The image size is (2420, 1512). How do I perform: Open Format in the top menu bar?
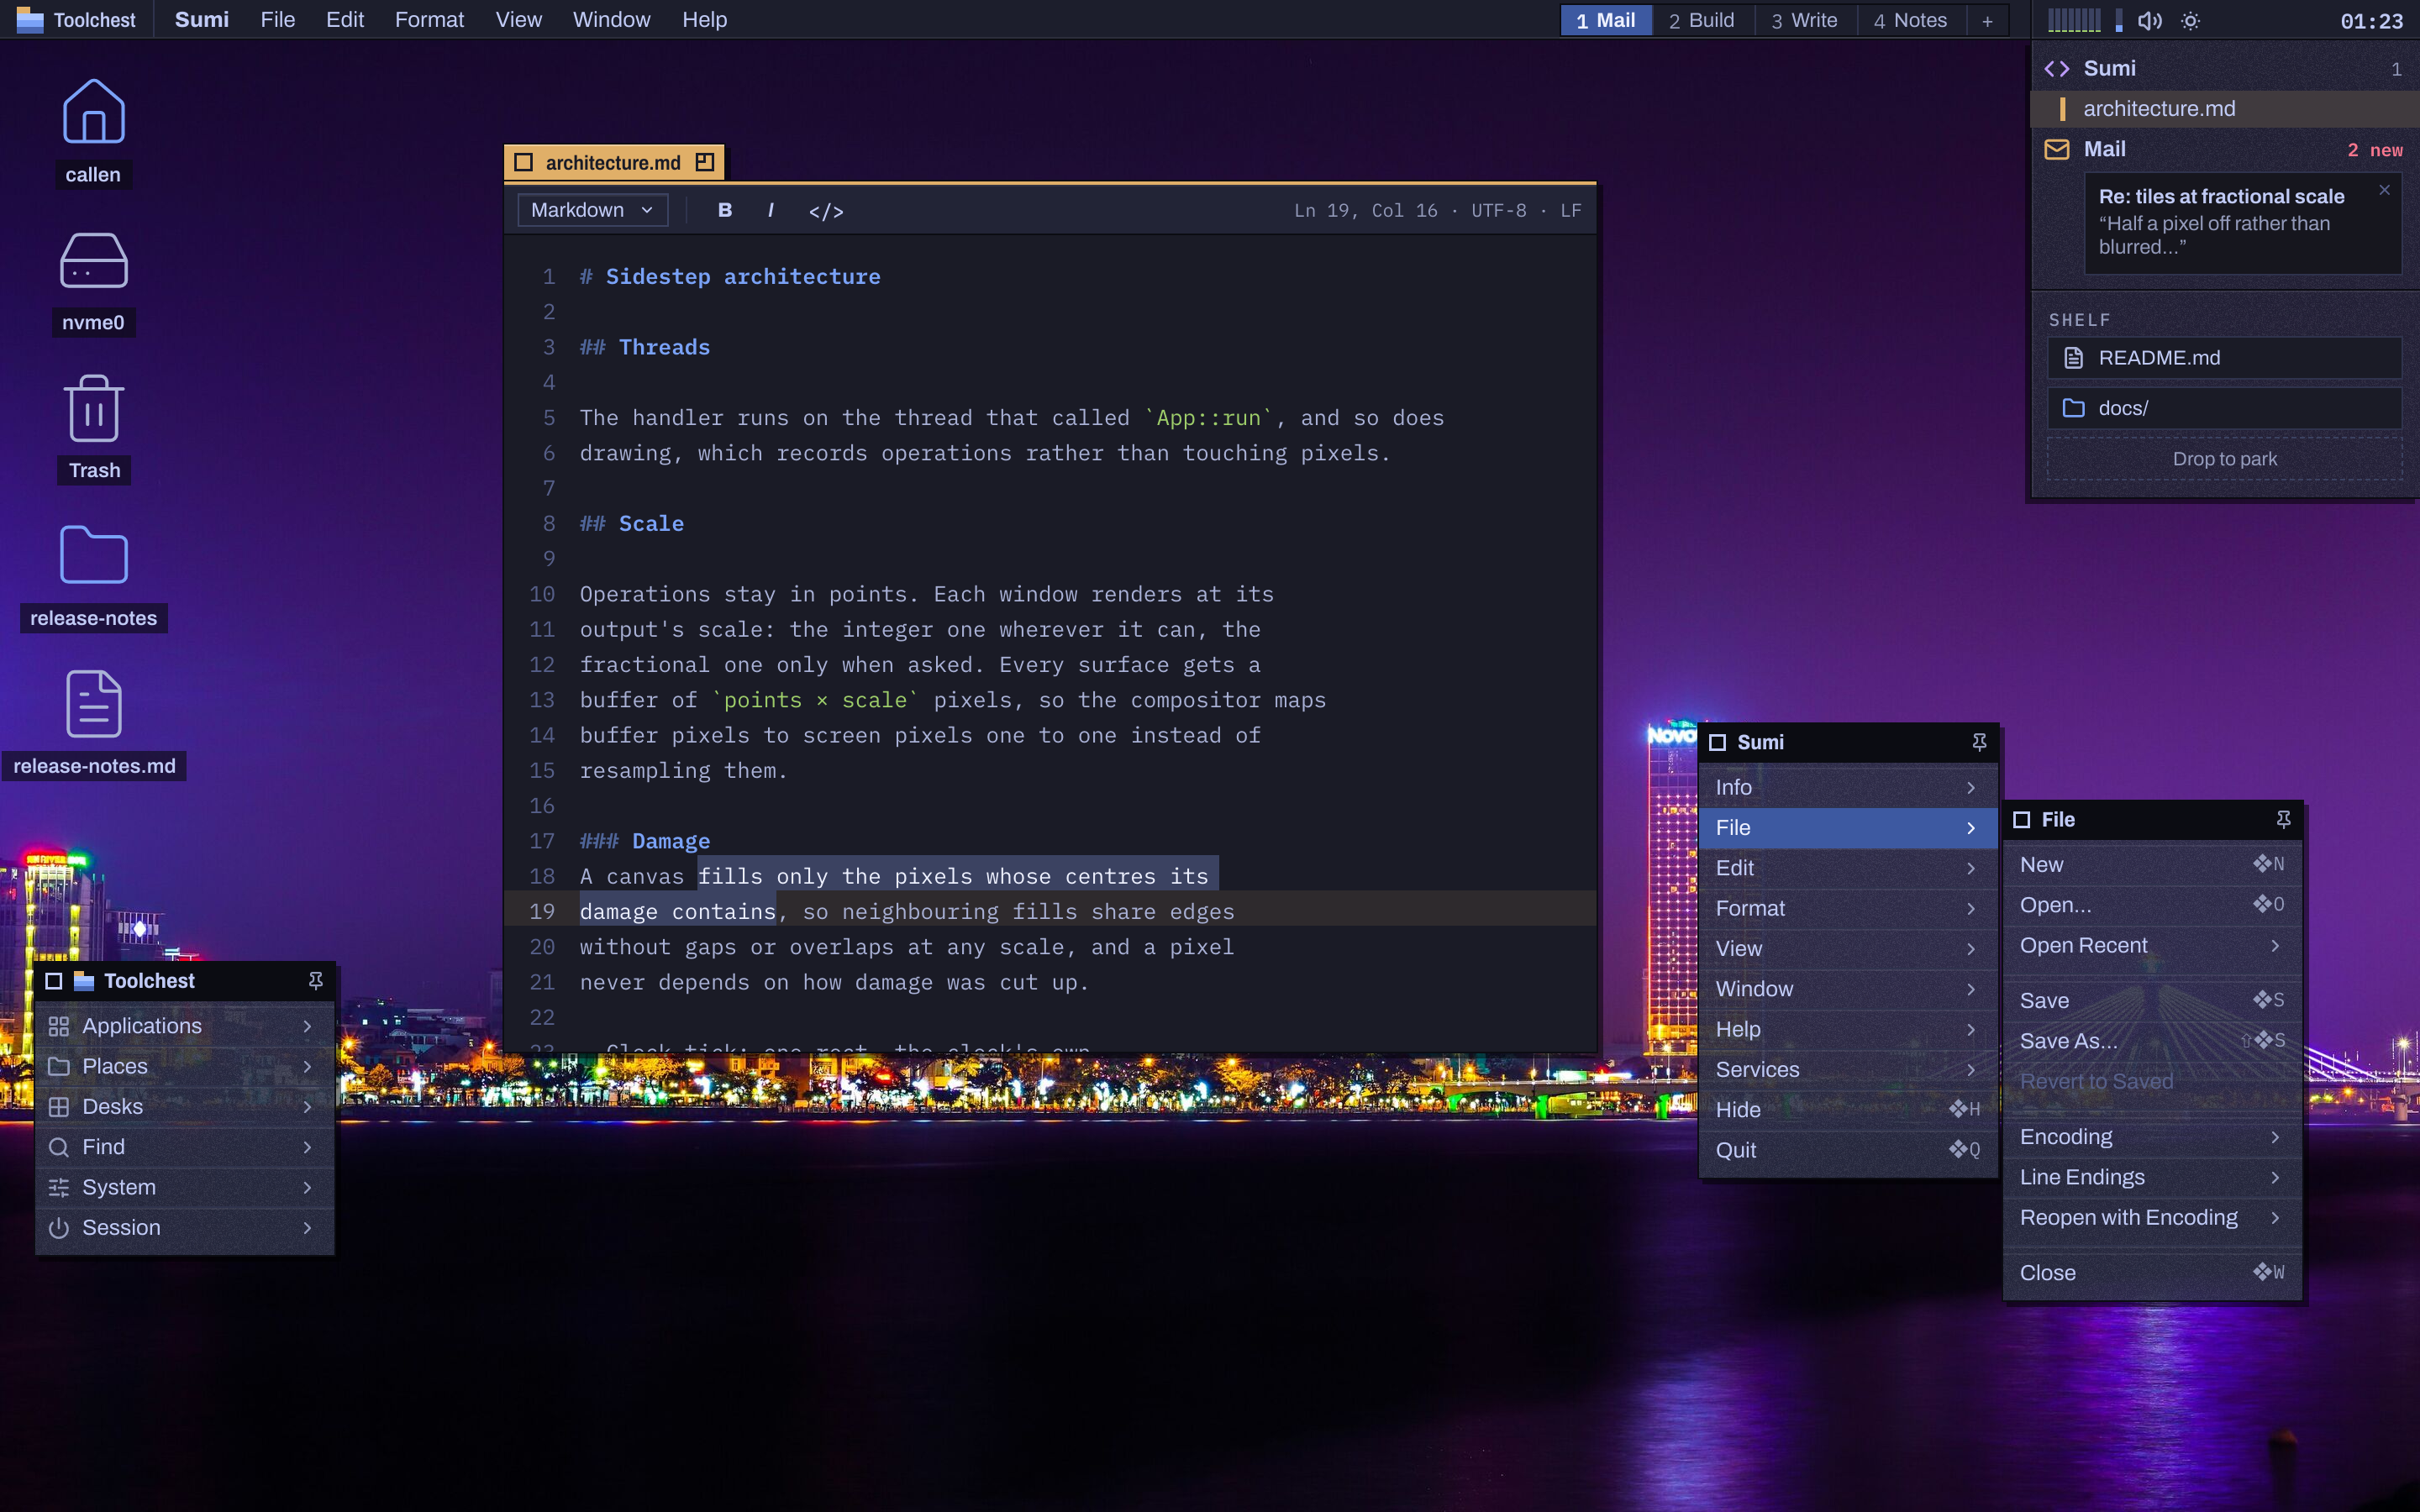click(x=429, y=20)
